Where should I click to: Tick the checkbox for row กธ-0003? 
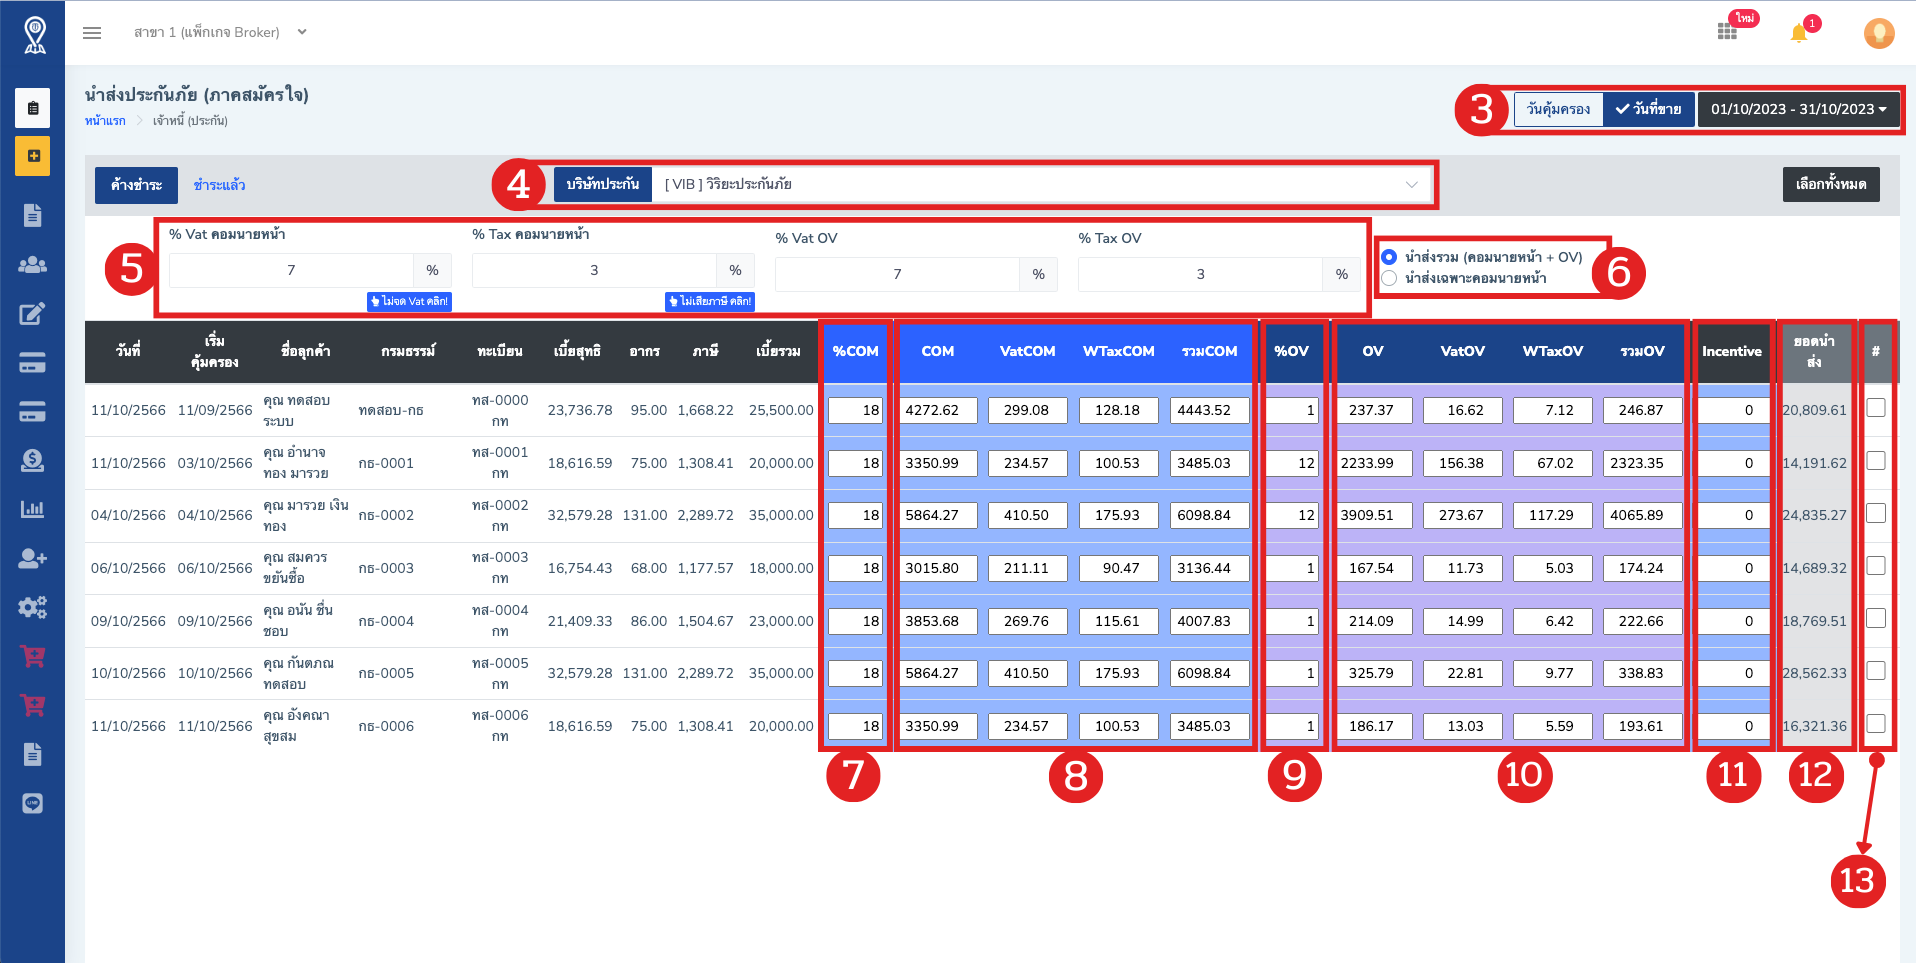click(1876, 566)
